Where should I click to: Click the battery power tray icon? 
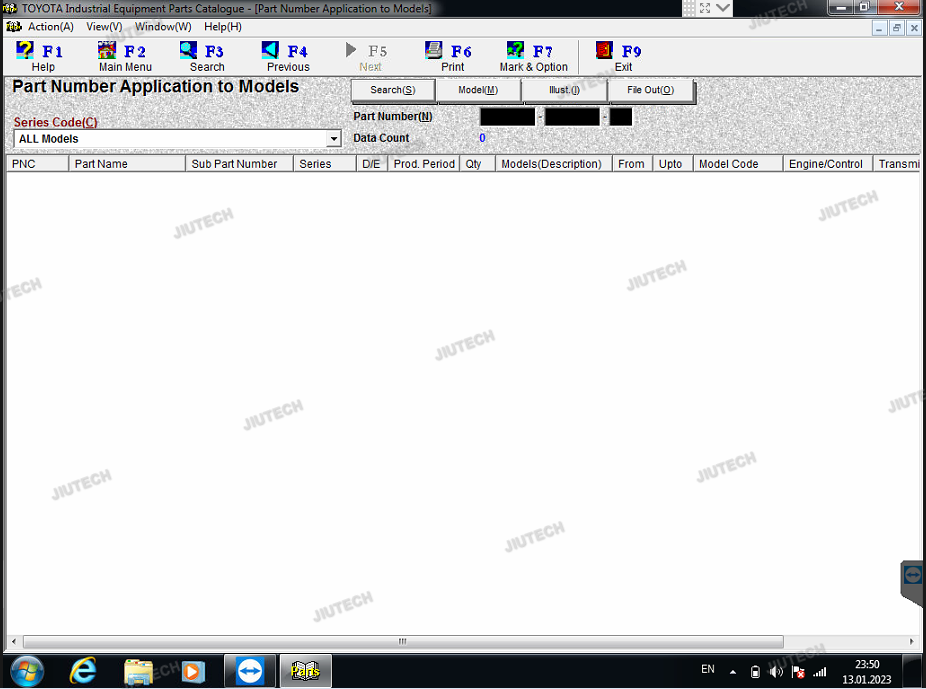[x=755, y=672]
